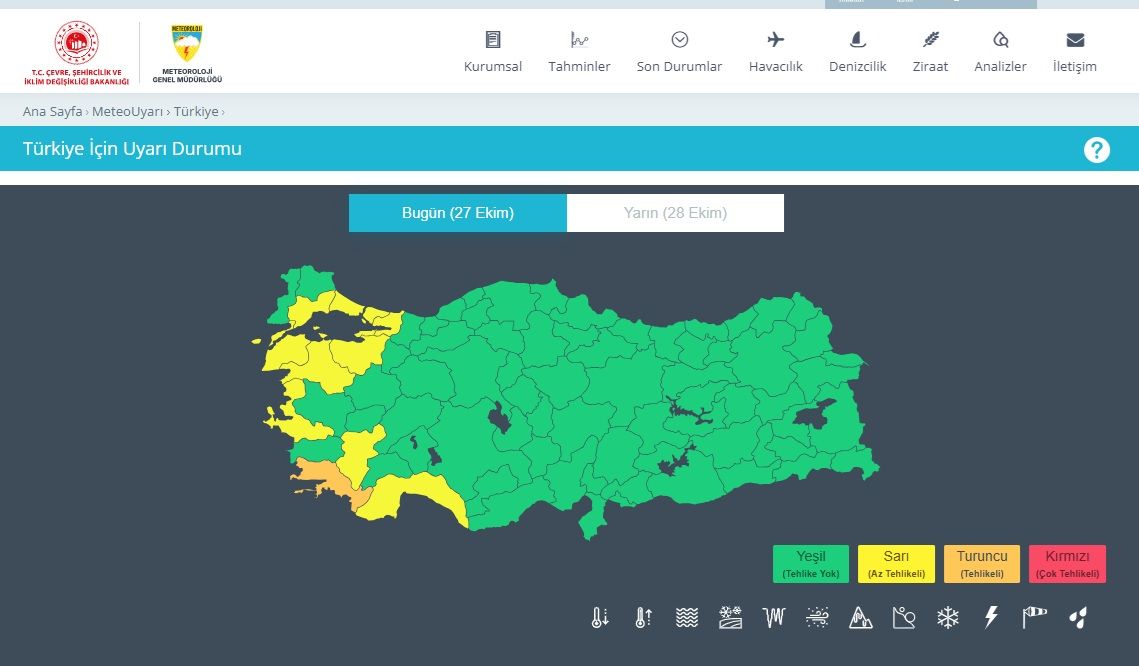Viewport: 1139px width, 666px height.
Task: Open the Son Durumlar menu
Action: tap(679, 52)
